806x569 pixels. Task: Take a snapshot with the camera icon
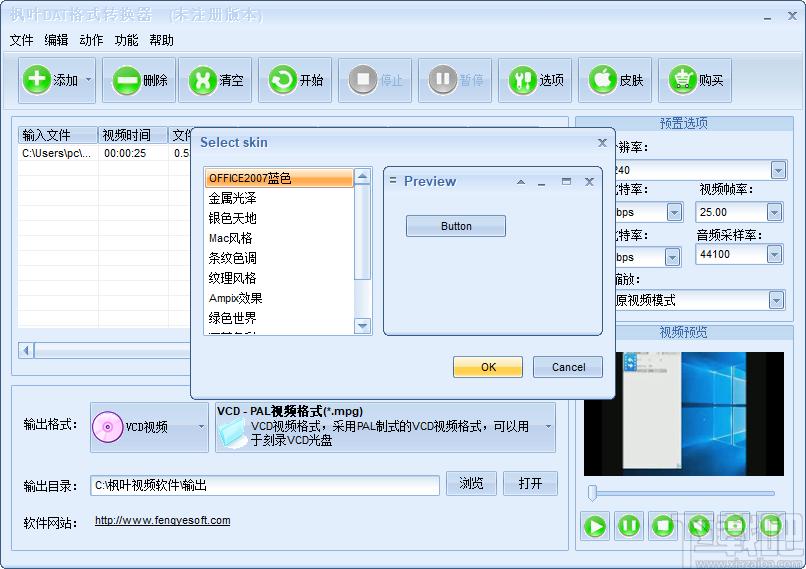pyautogui.click(x=734, y=526)
